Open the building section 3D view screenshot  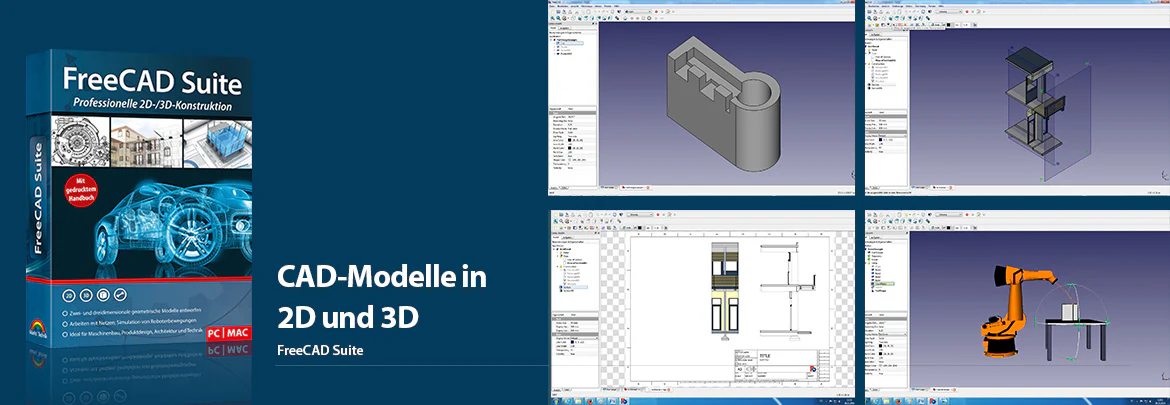(1016, 98)
